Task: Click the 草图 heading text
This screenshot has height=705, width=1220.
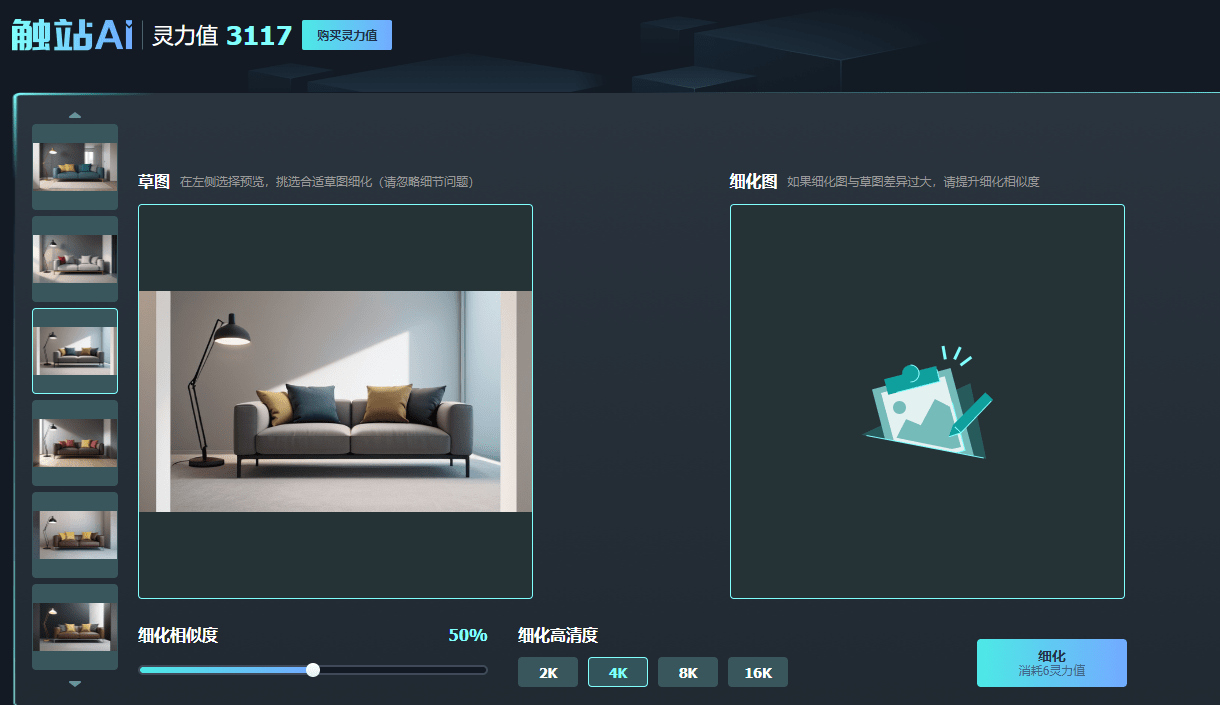Action: pyautogui.click(x=154, y=182)
